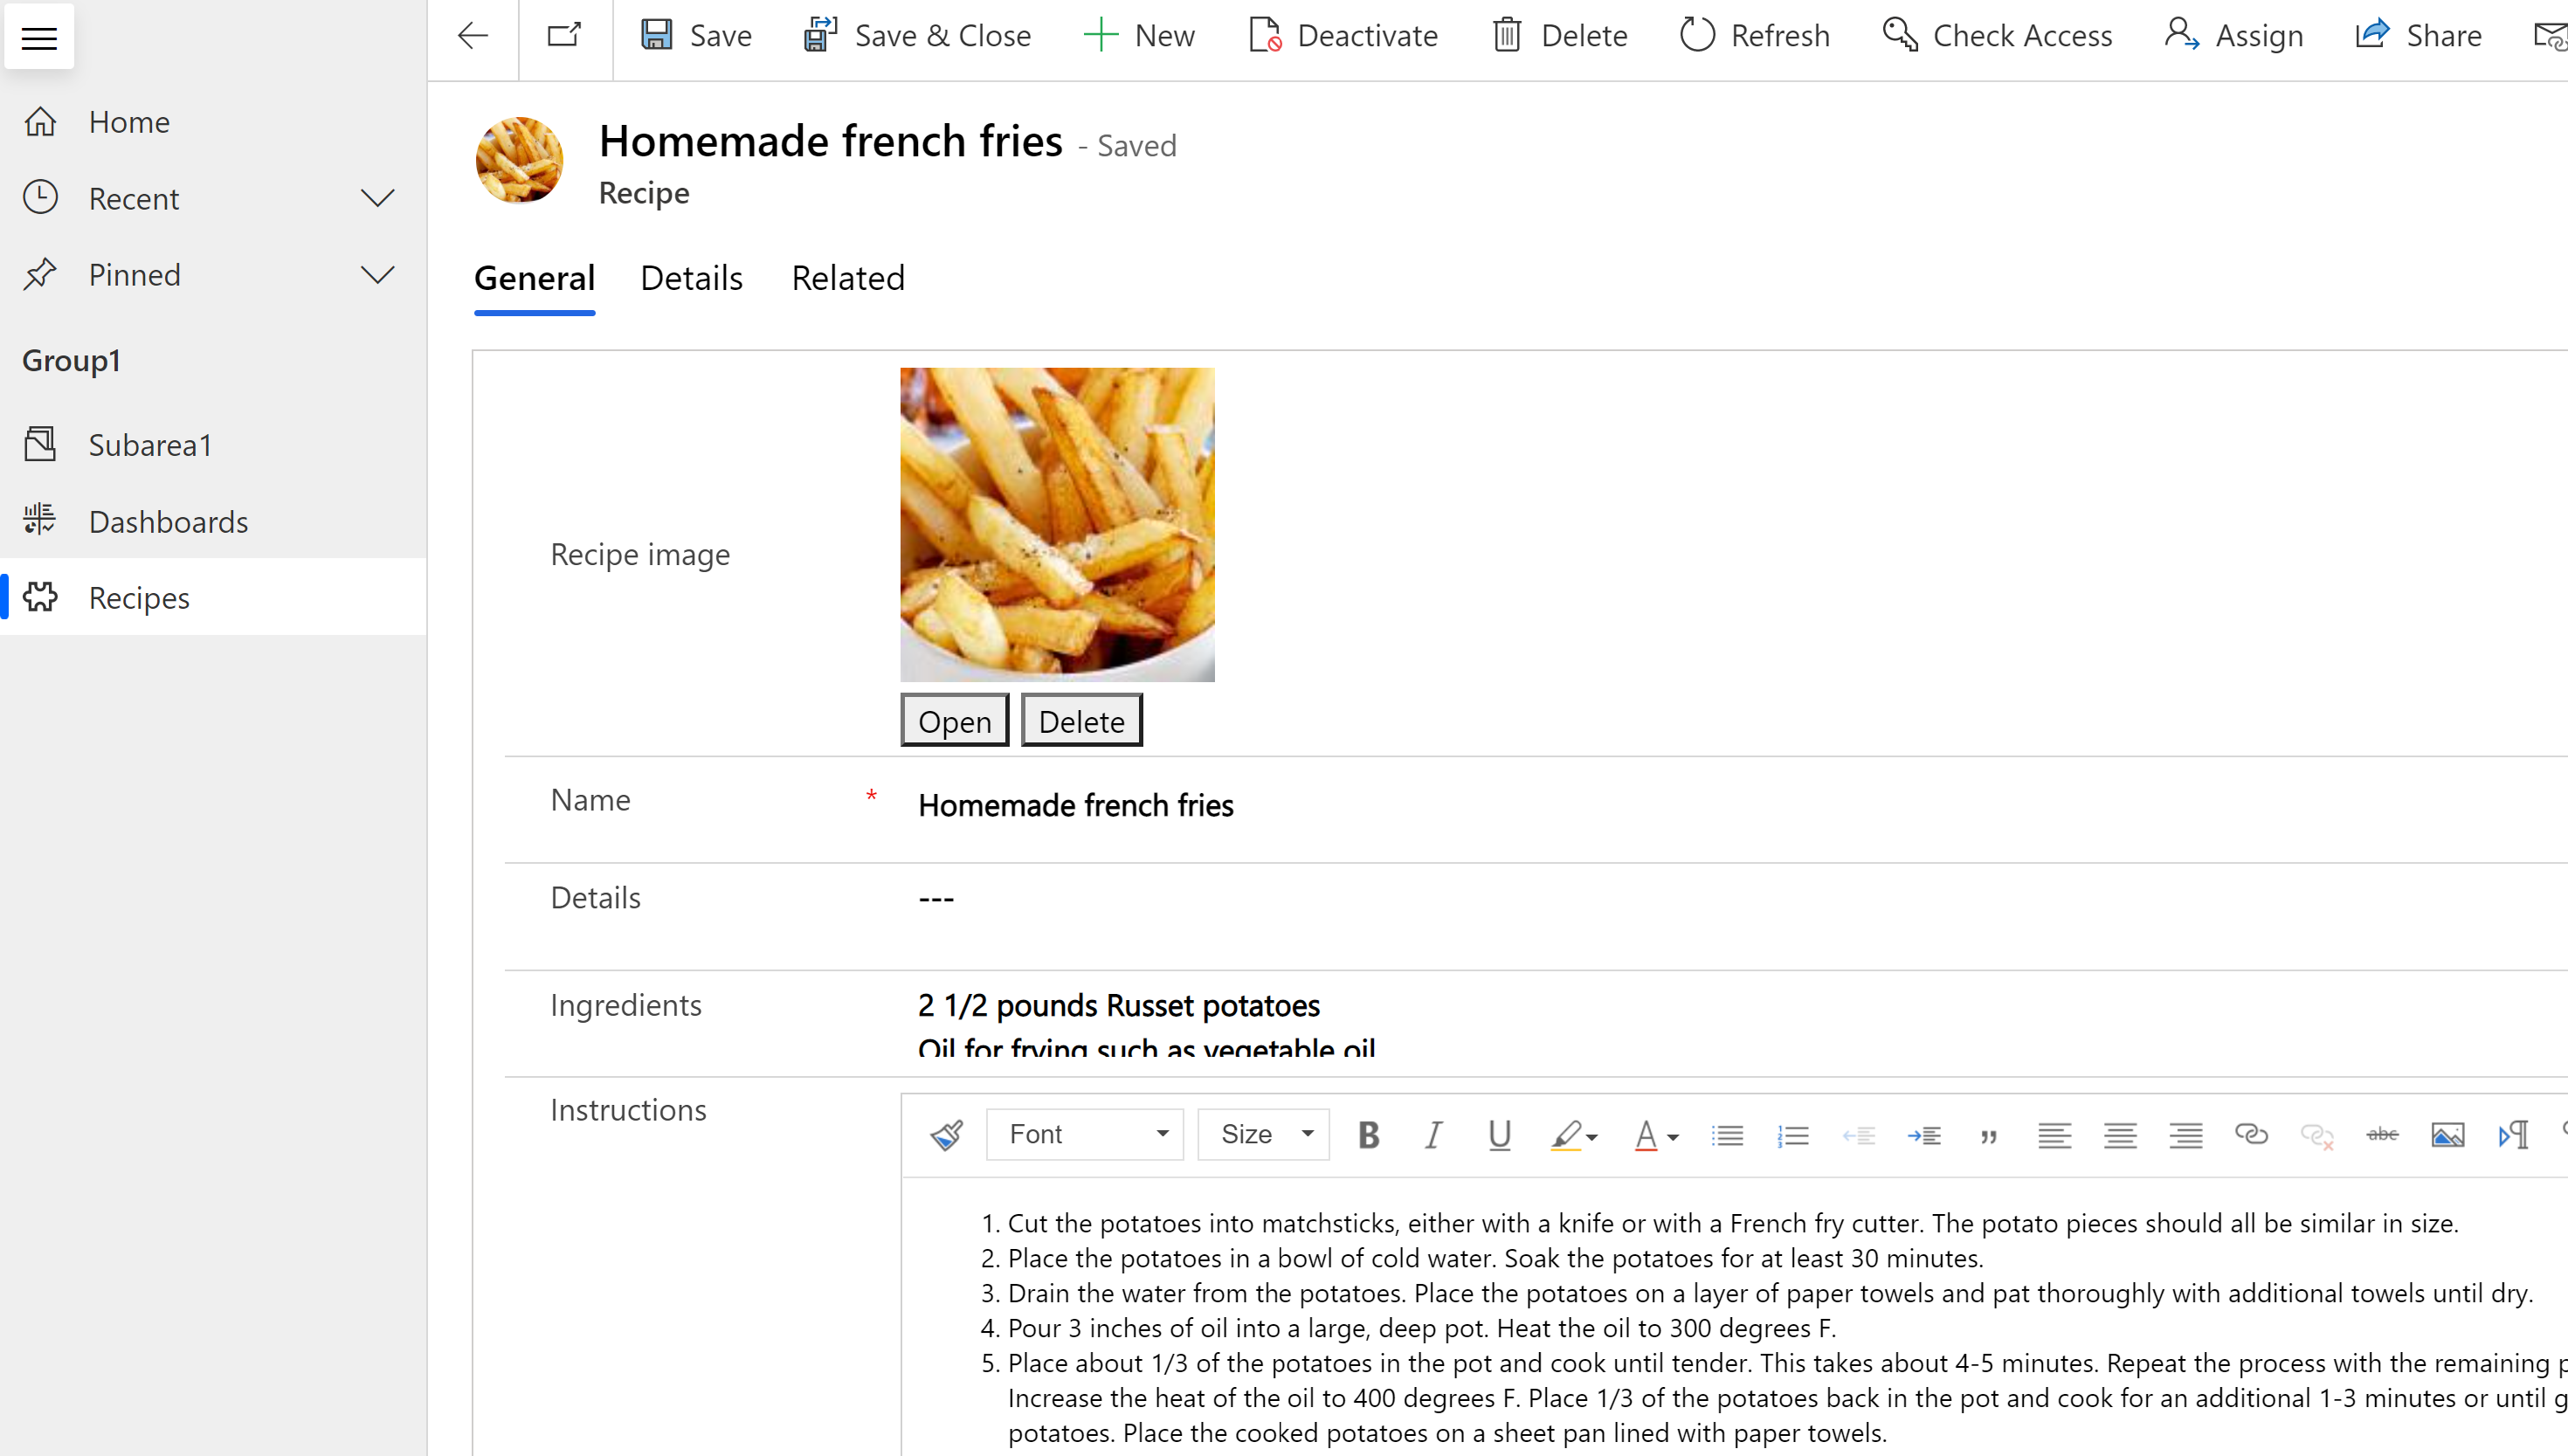The width and height of the screenshot is (2568, 1456).
Task: Click the Open image button
Action: (x=954, y=721)
